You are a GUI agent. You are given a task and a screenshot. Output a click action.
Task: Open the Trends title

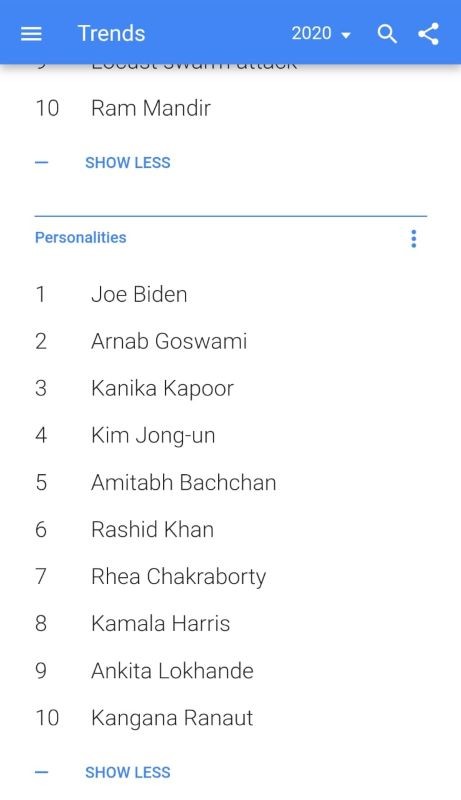click(x=111, y=34)
